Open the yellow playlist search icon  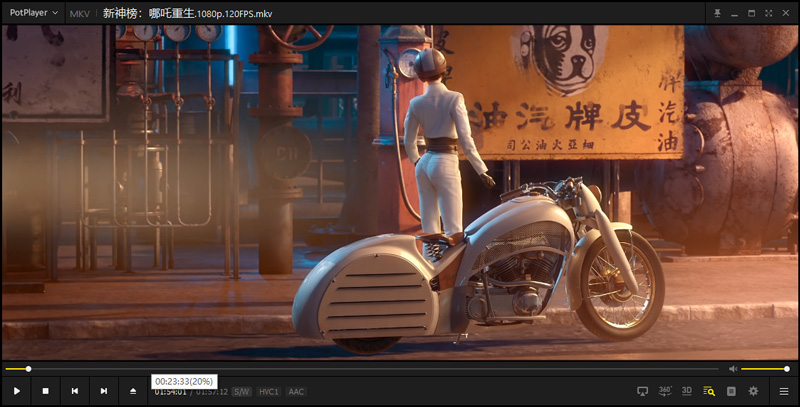click(x=709, y=391)
